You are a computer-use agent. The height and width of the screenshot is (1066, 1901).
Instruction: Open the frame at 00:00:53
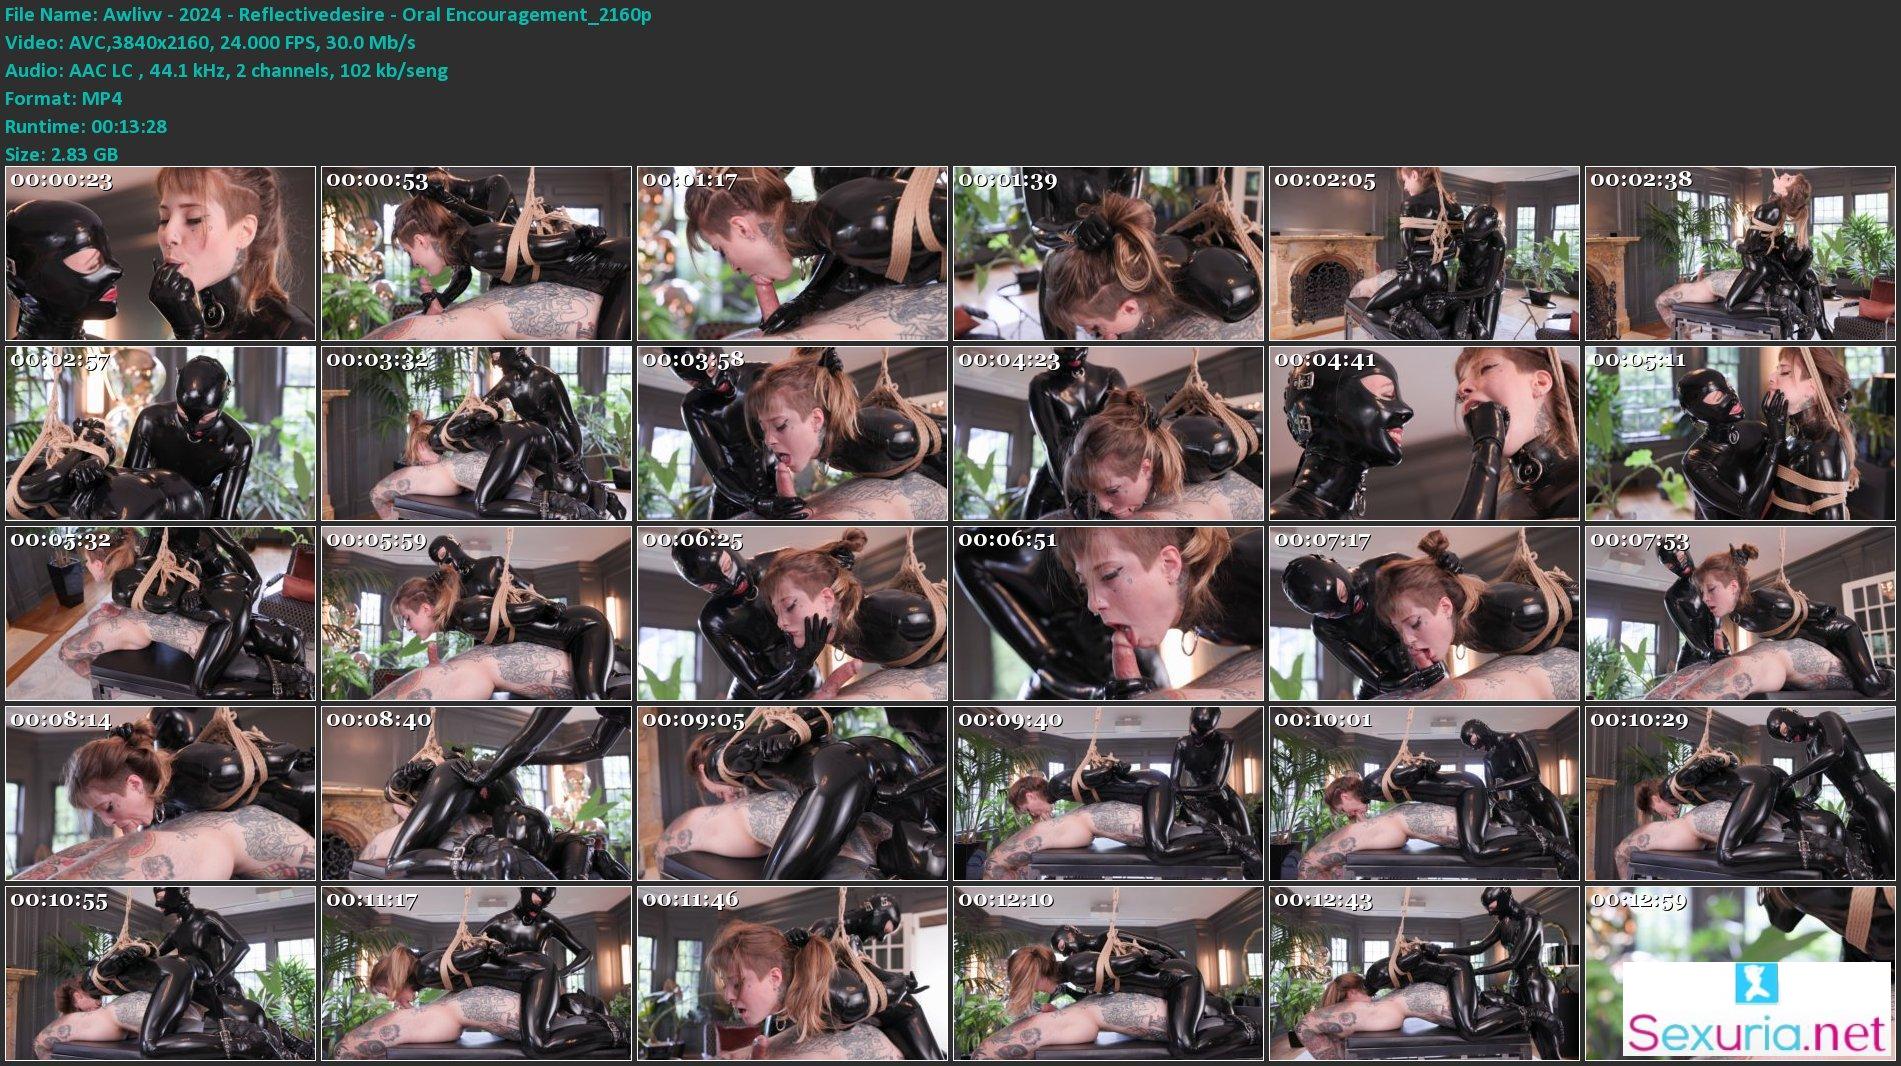[476, 254]
